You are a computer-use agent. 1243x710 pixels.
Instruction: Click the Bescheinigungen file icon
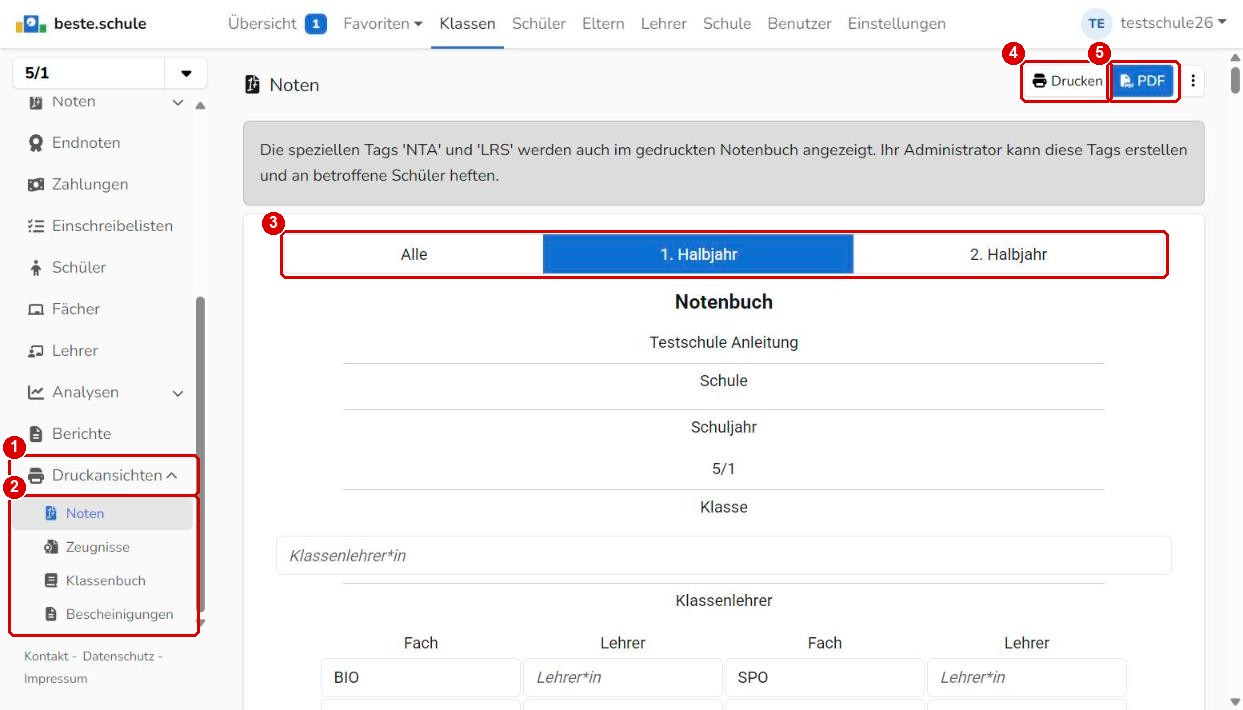tap(52, 614)
